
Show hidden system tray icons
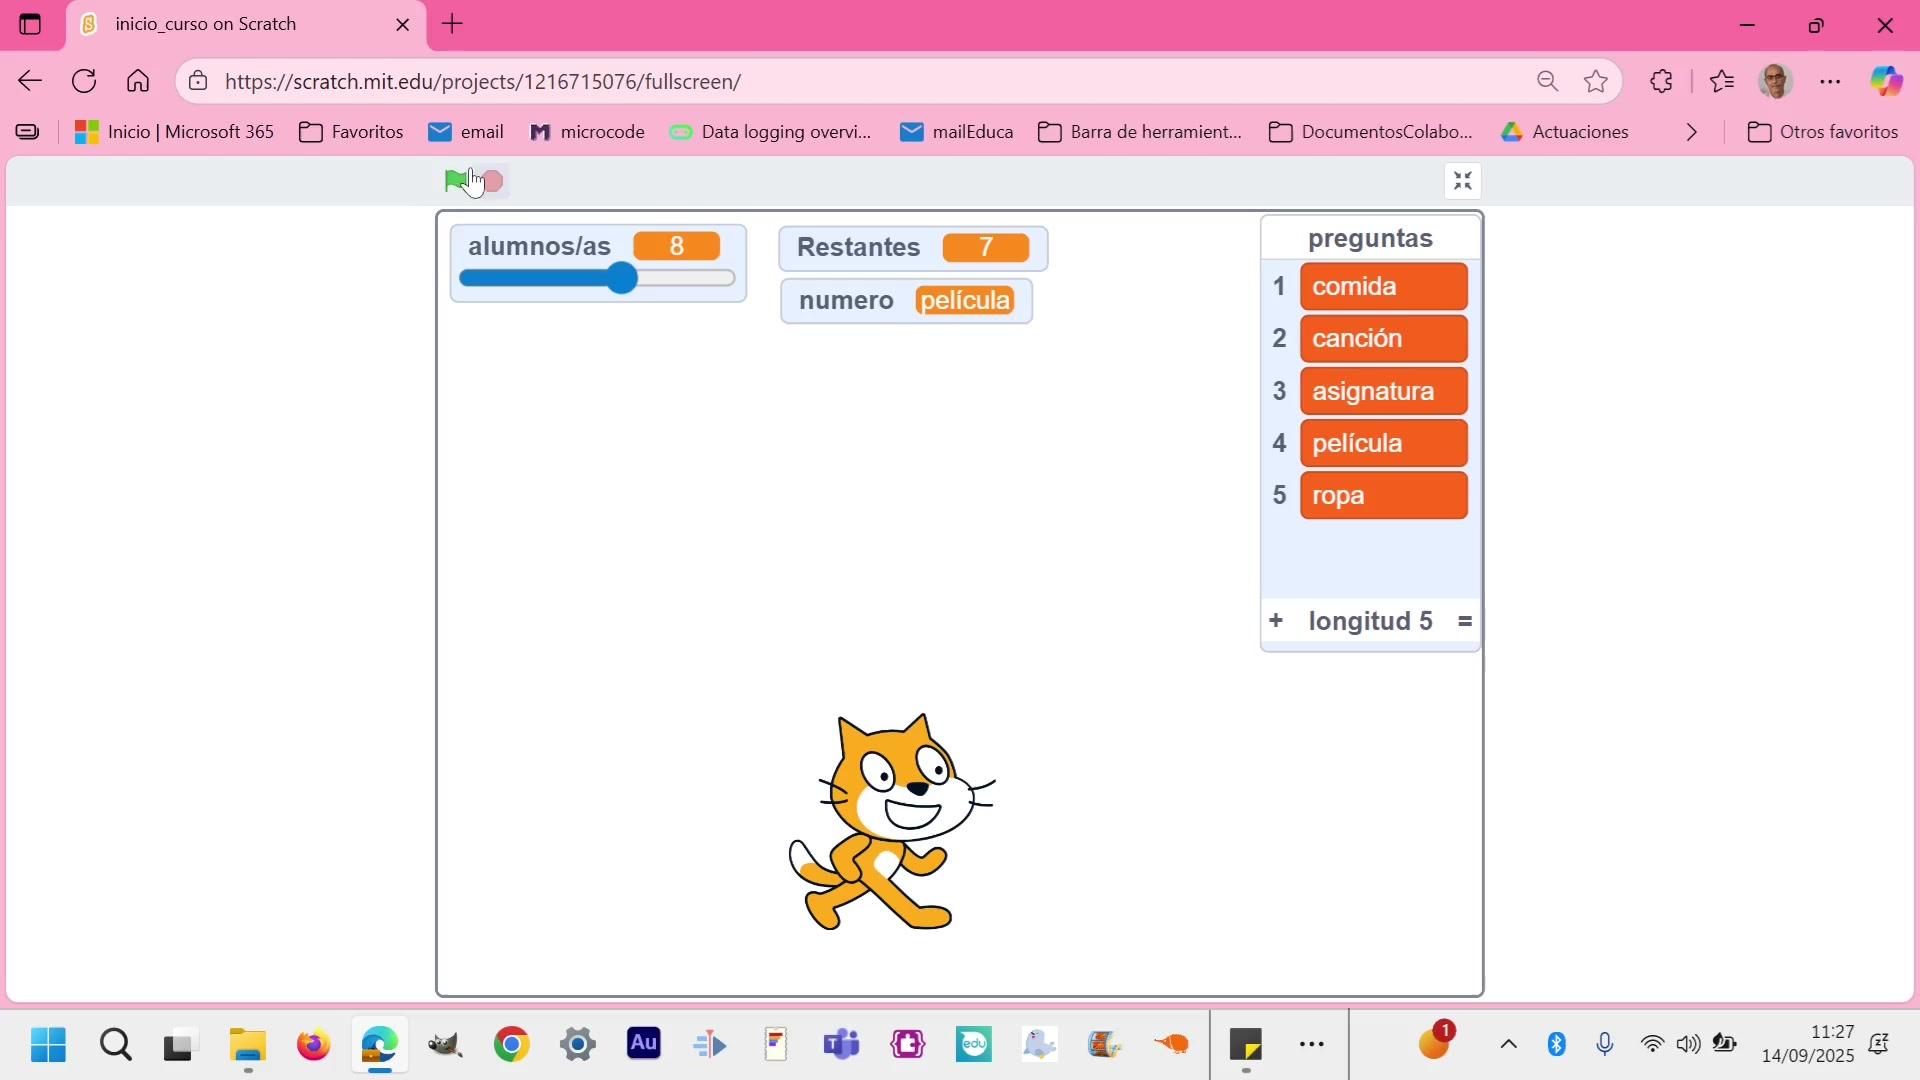click(x=1508, y=1045)
